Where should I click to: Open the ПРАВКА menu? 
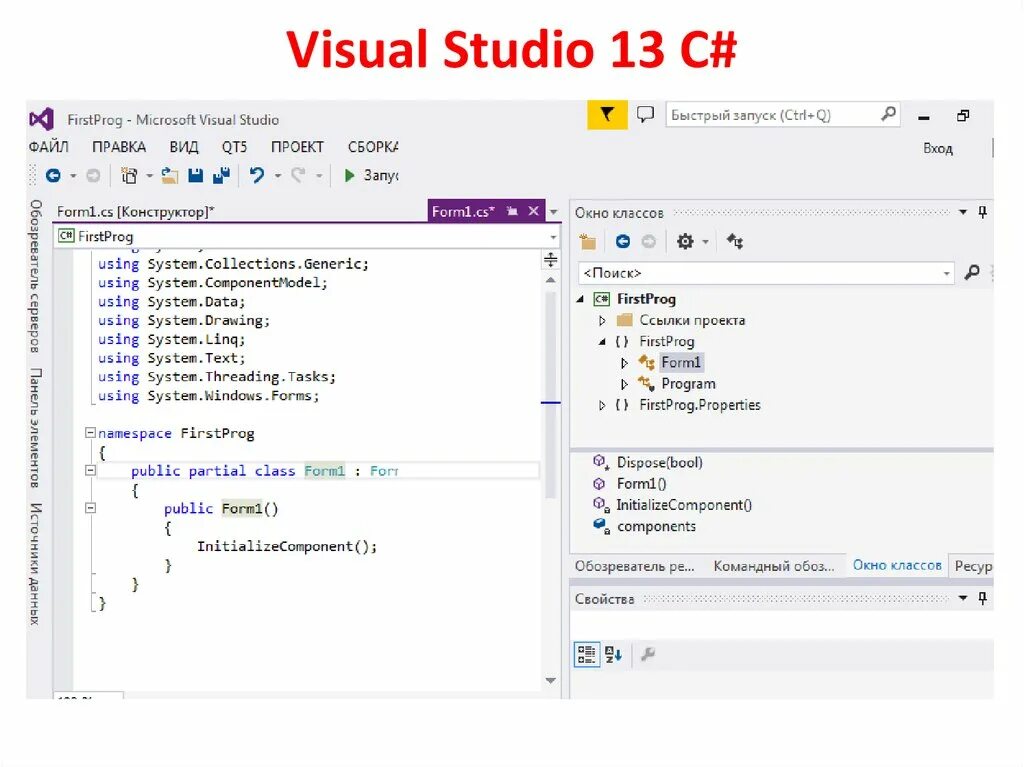119,147
